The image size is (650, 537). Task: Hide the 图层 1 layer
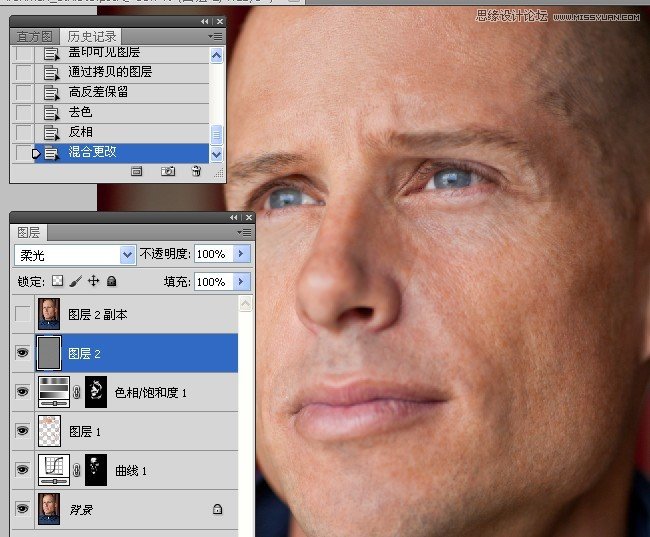click(x=22, y=431)
